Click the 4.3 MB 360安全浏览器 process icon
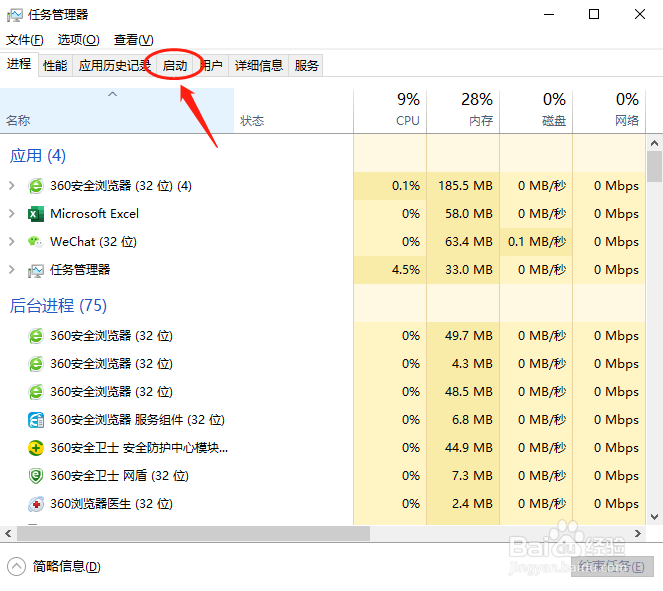The width and height of the screenshot is (663, 591). coord(36,364)
